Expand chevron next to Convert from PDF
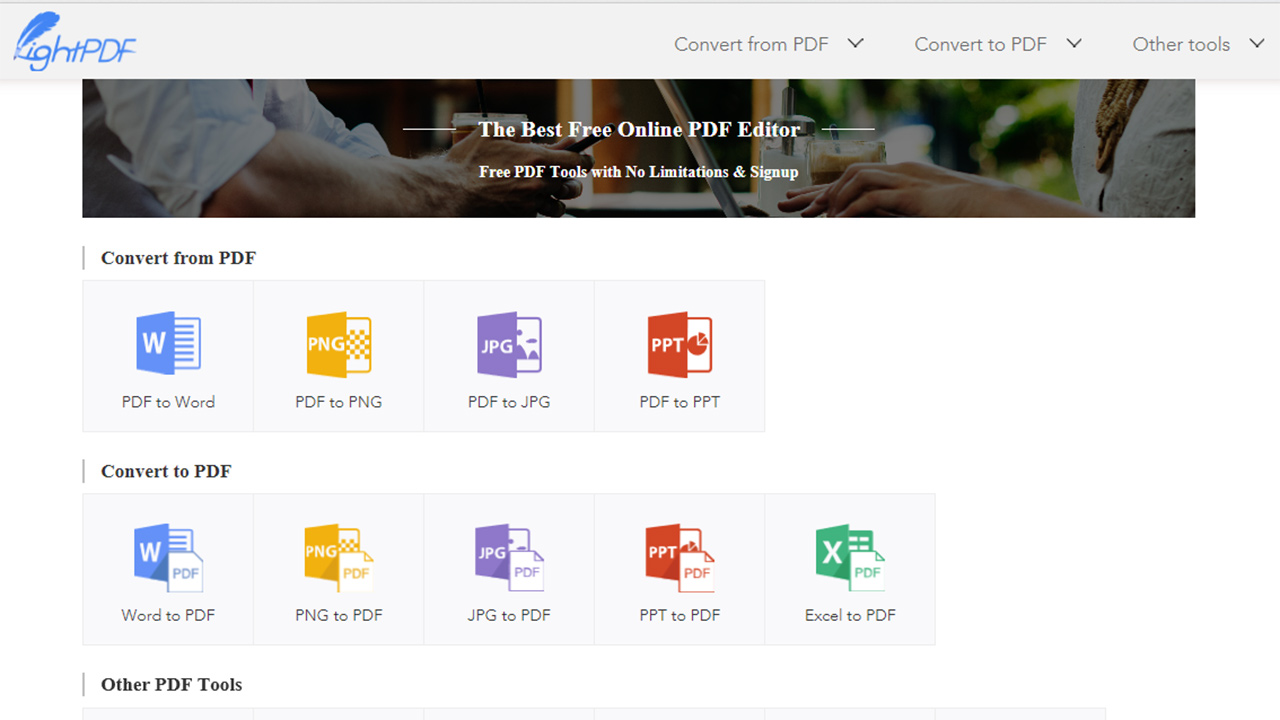This screenshot has width=1280, height=720. [x=855, y=43]
